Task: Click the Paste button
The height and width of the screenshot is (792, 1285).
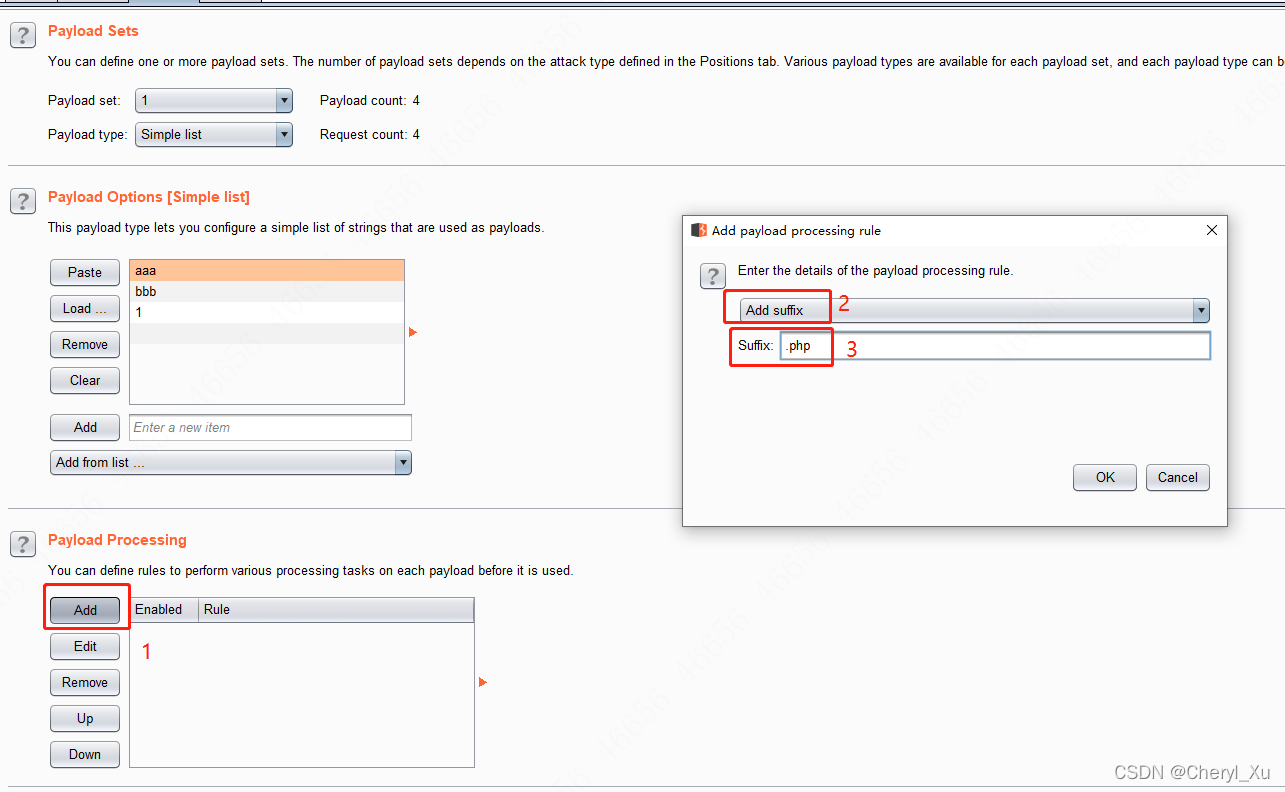Action: pyautogui.click(x=85, y=272)
